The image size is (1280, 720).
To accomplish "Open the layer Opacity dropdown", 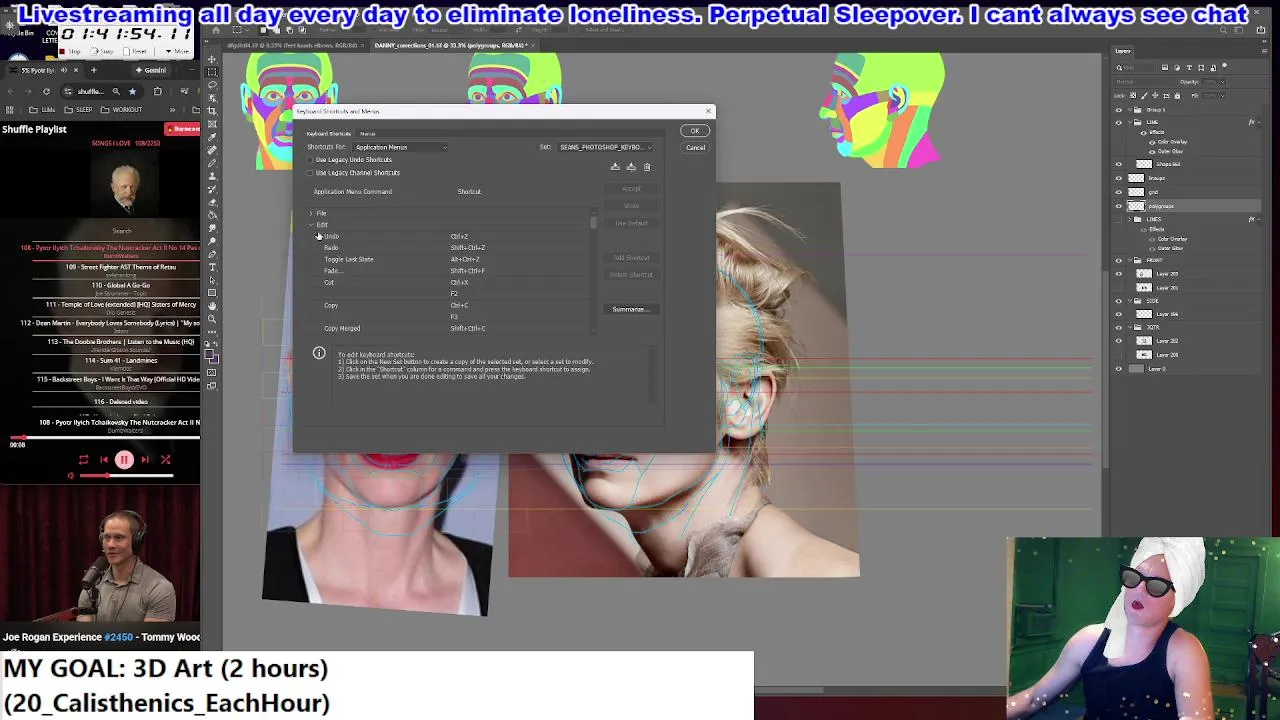I will (1222, 81).
